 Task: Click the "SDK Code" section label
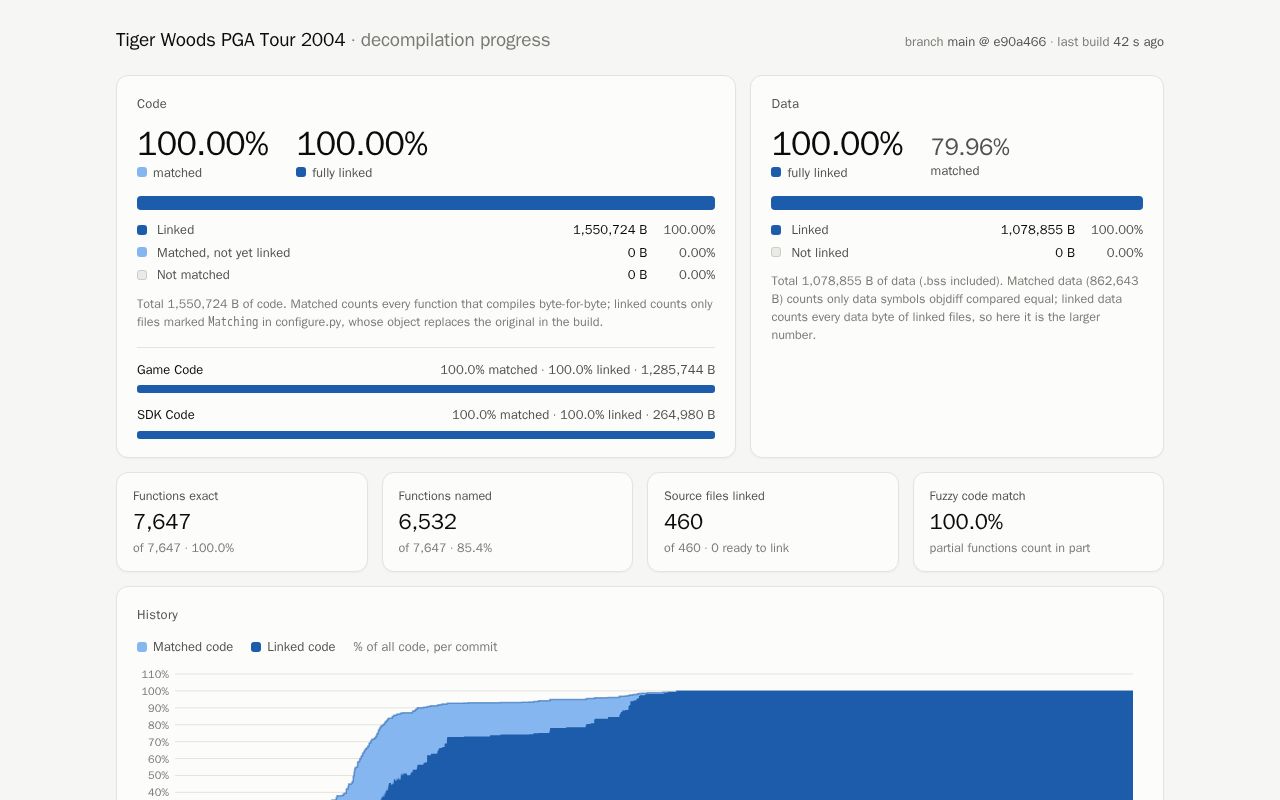(x=166, y=415)
